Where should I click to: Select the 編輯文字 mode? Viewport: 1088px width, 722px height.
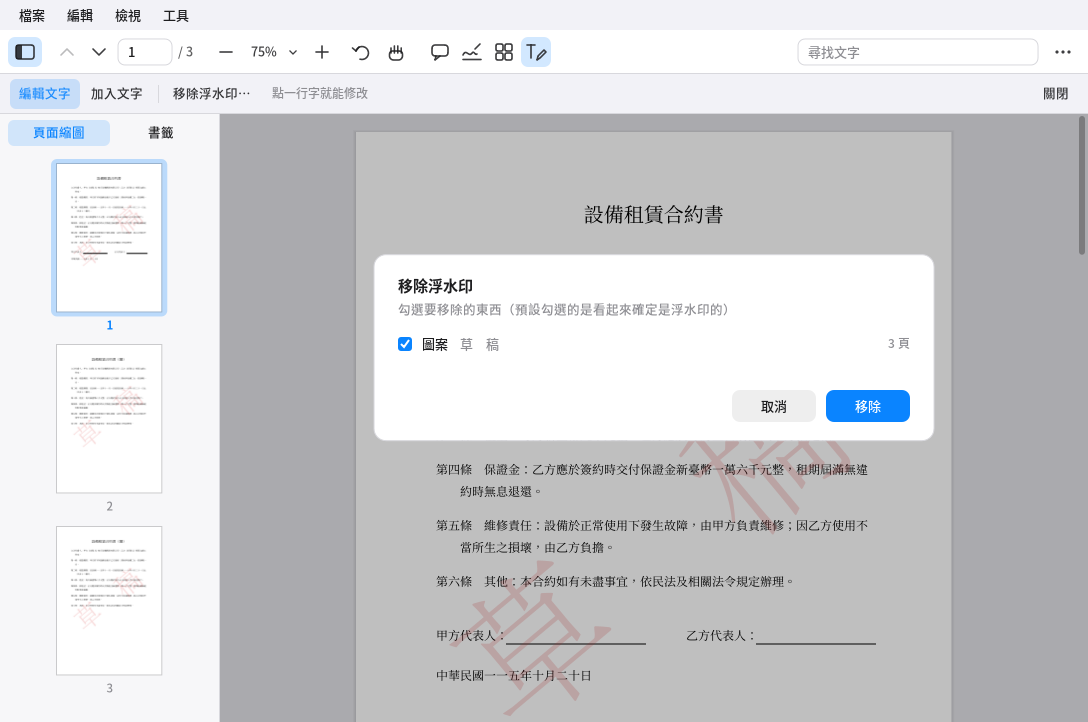44,94
